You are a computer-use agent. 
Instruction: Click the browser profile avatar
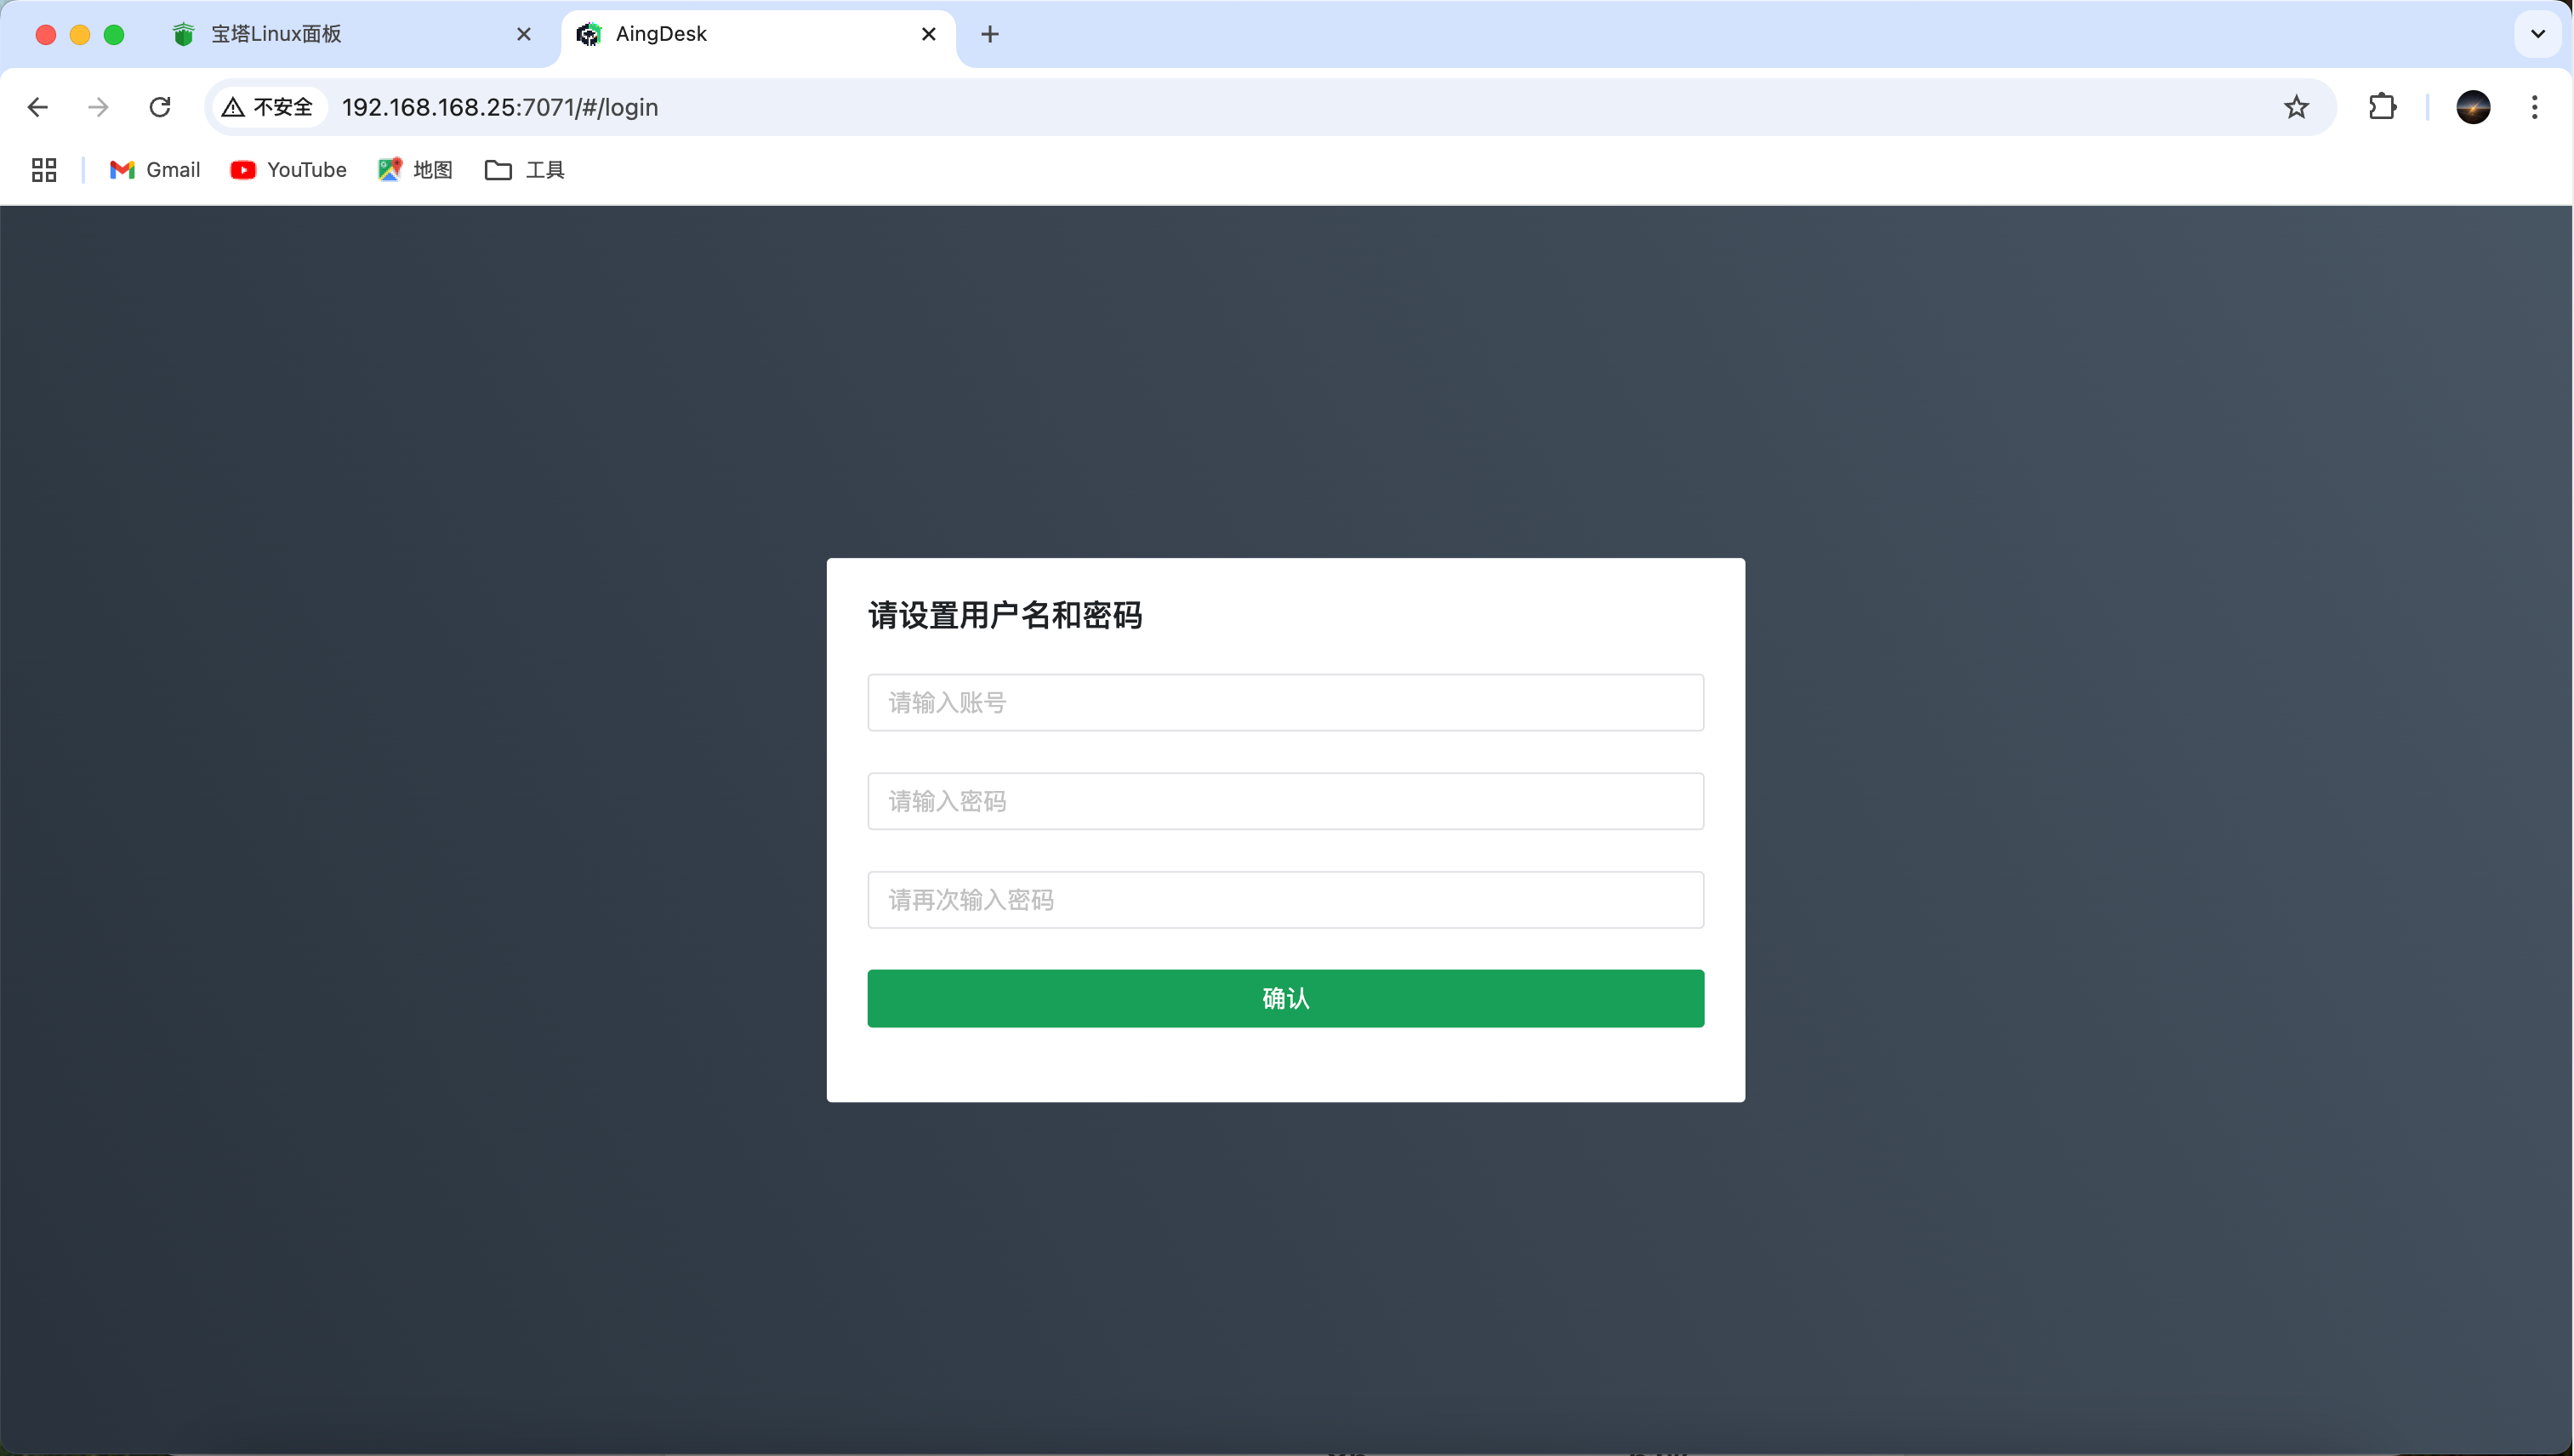click(x=2473, y=107)
